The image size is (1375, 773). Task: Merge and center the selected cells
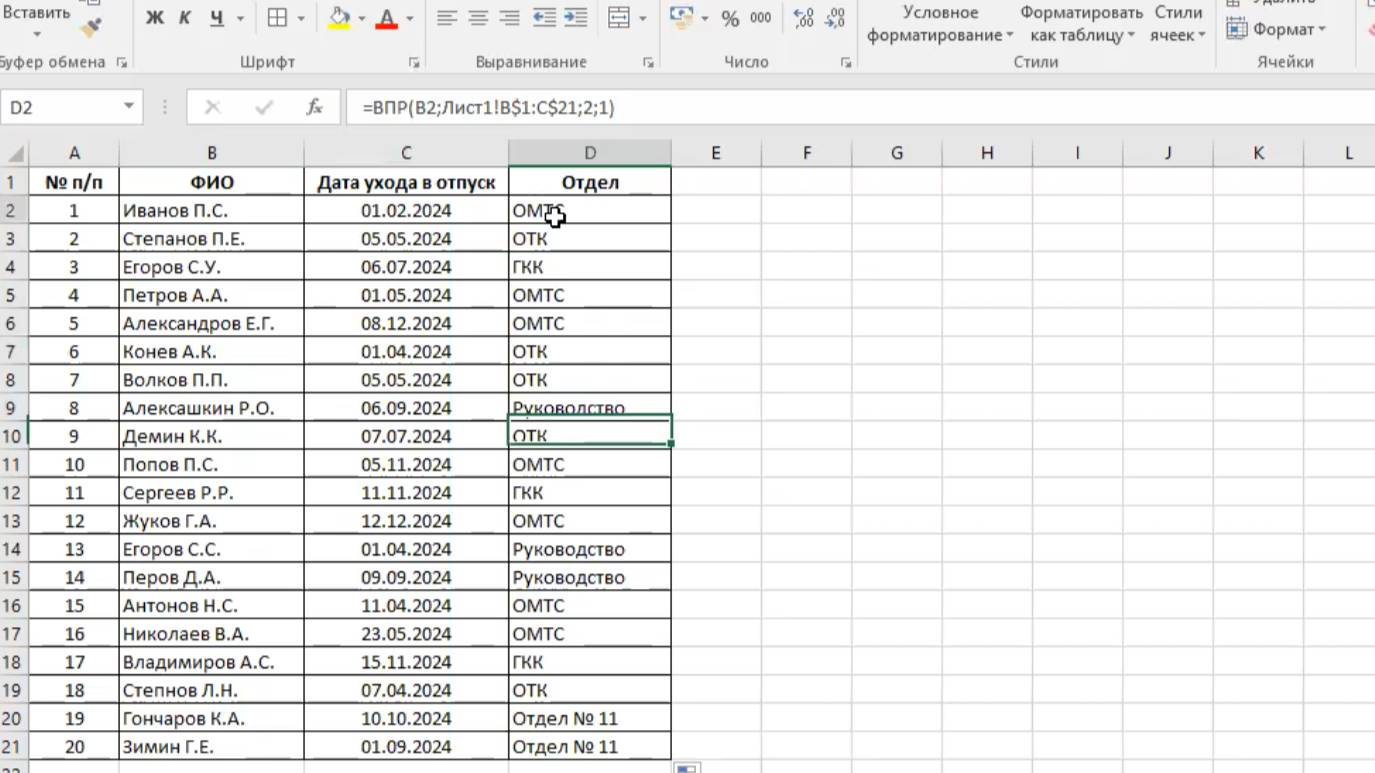click(619, 18)
